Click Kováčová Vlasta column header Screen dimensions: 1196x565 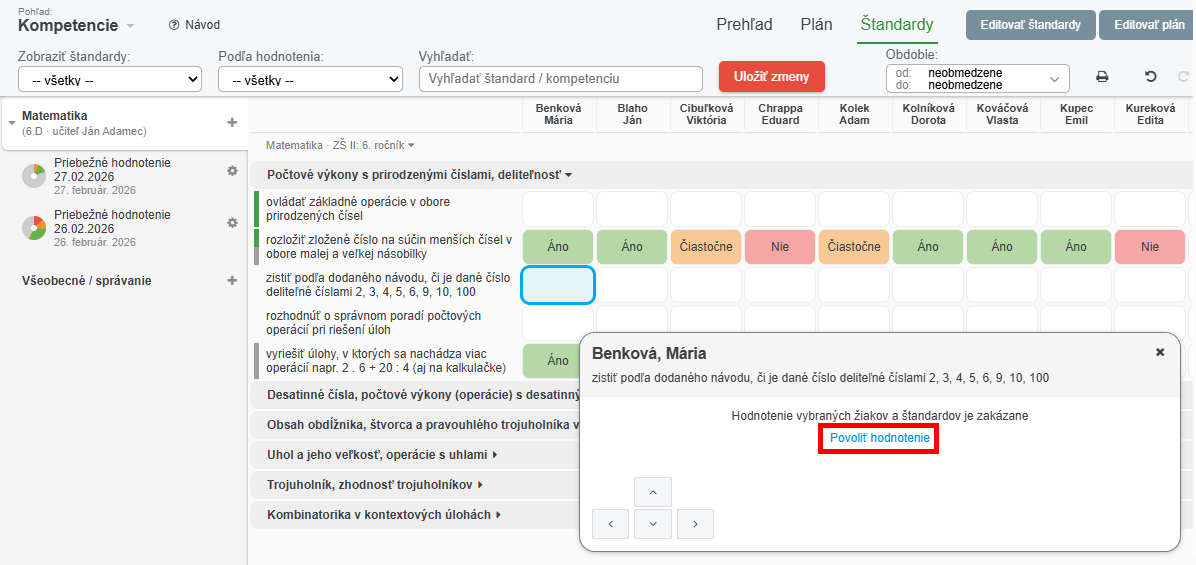pyautogui.click(x=1002, y=114)
